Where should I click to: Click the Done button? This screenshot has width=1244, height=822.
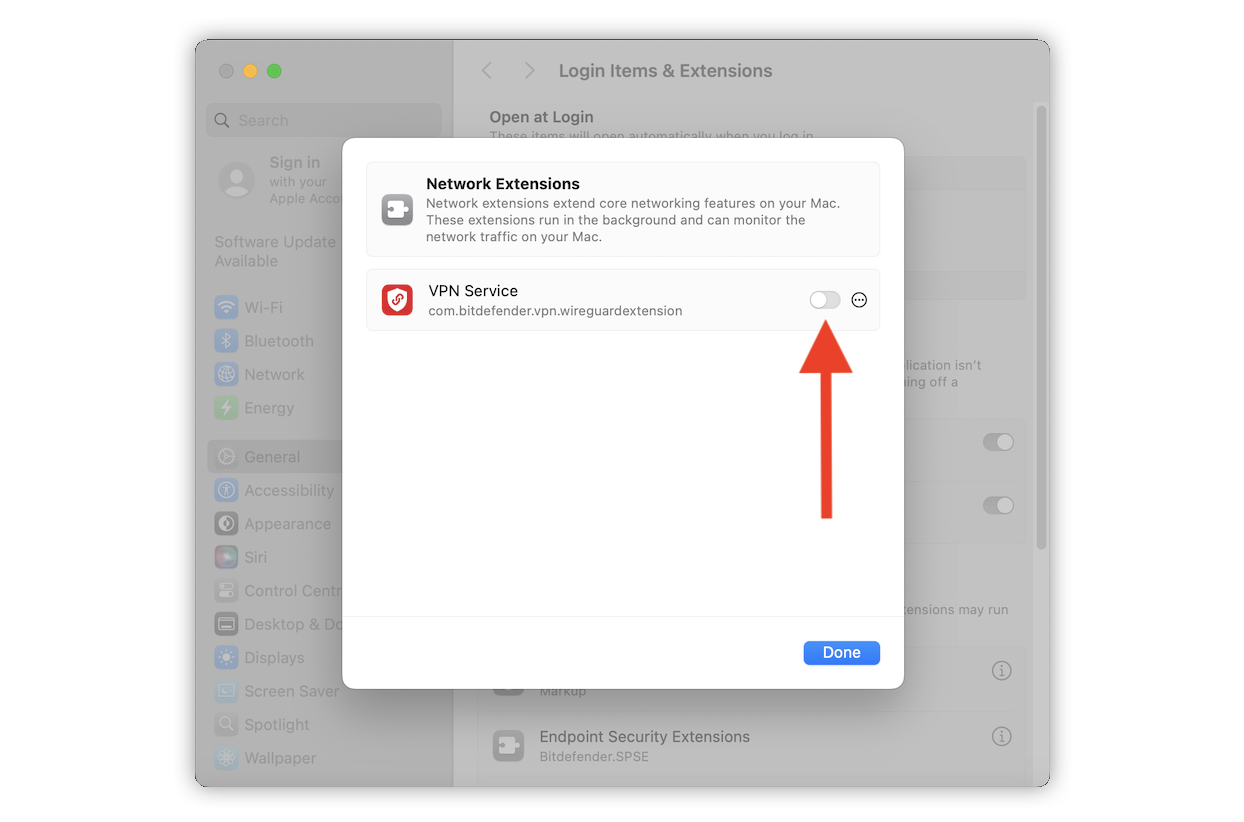pos(841,652)
